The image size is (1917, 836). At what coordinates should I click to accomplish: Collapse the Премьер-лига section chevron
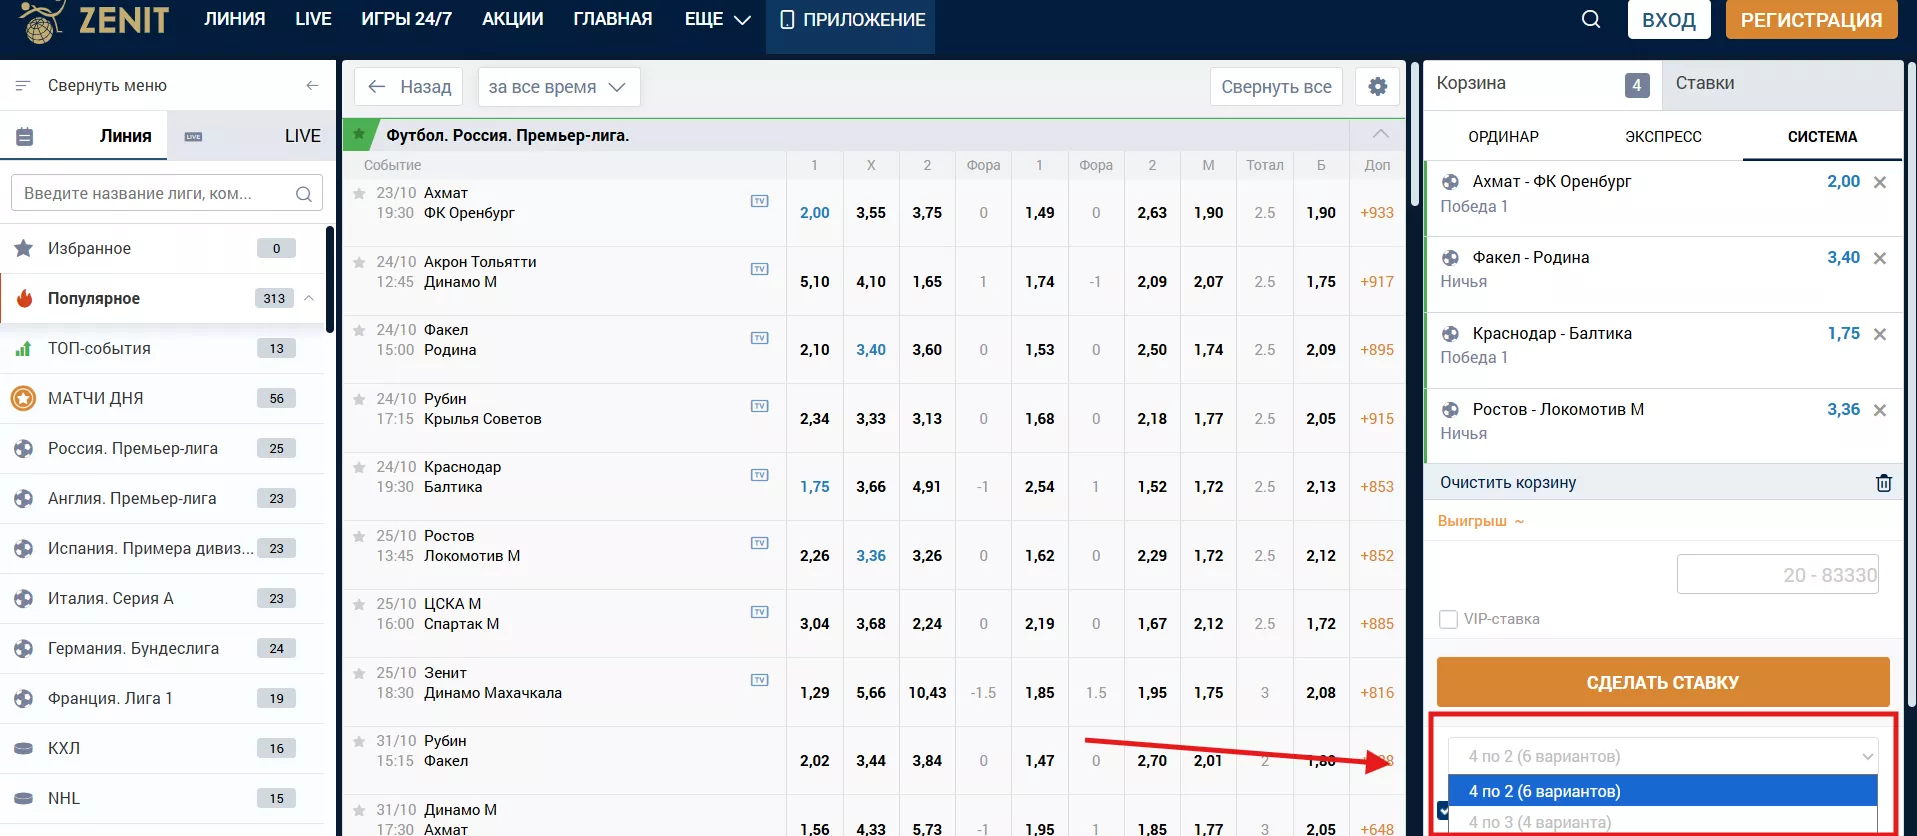[1380, 134]
